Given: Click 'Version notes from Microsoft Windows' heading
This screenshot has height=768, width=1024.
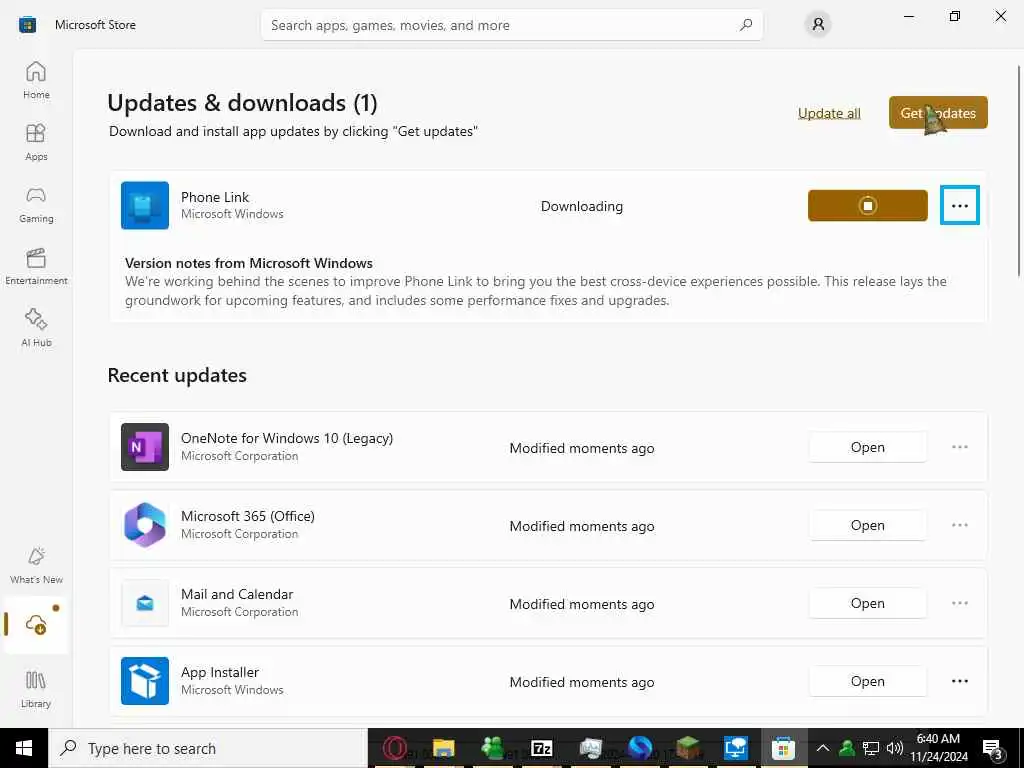Looking at the screenshot, I should [x=249, y=263].
